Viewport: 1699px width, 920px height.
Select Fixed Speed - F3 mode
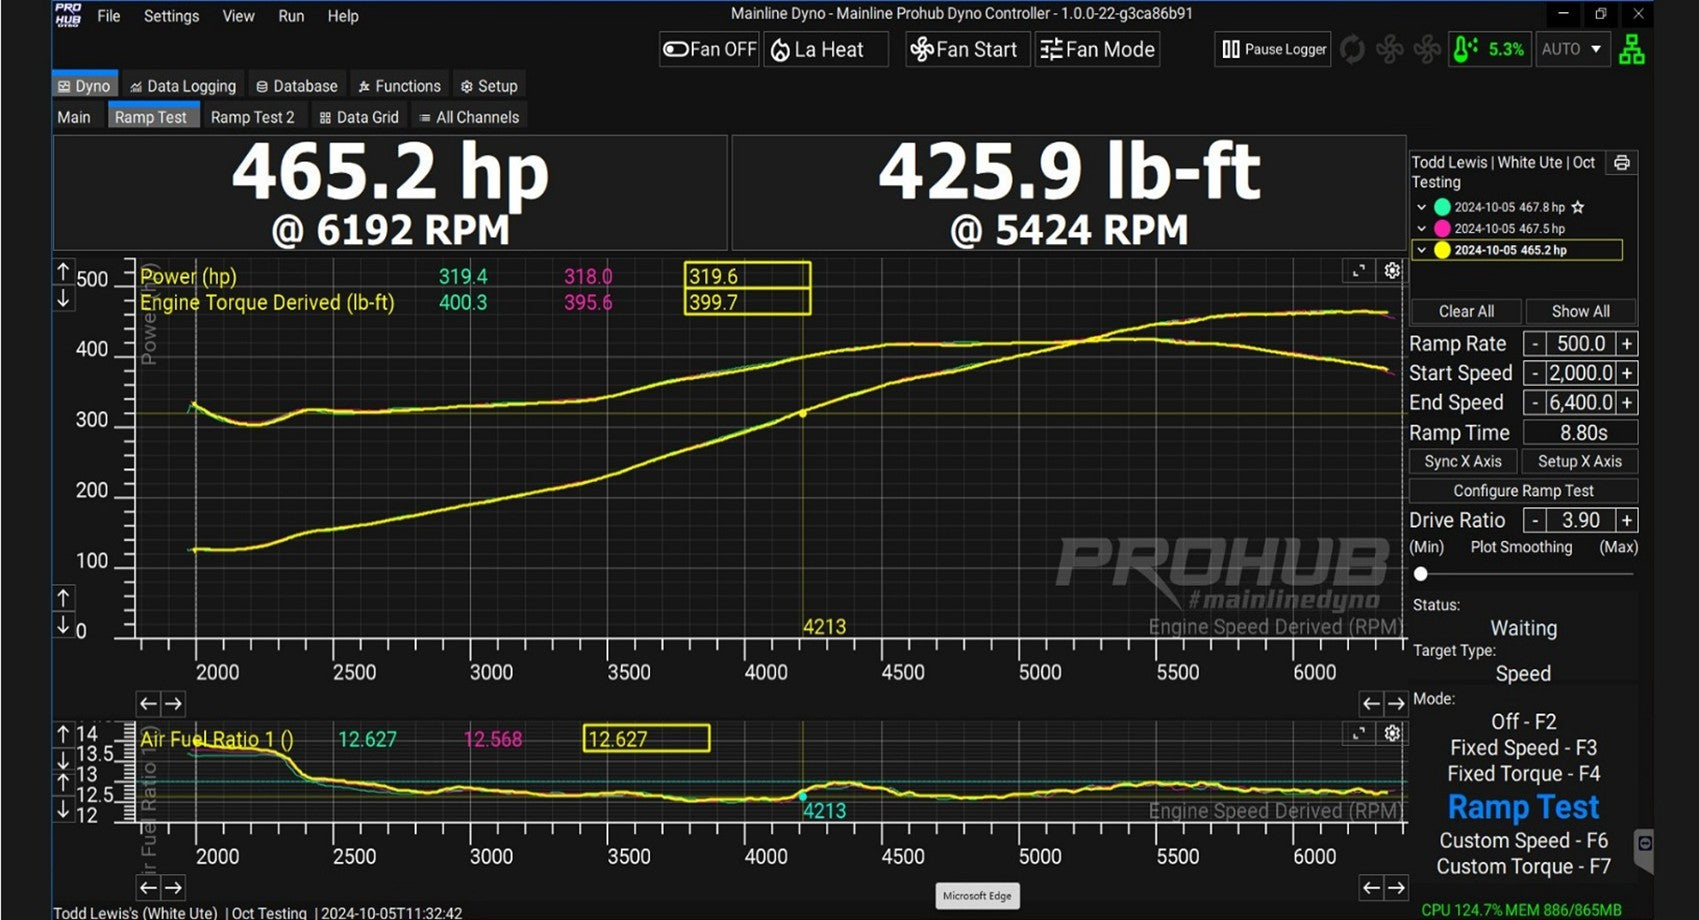coord(1523,748)
